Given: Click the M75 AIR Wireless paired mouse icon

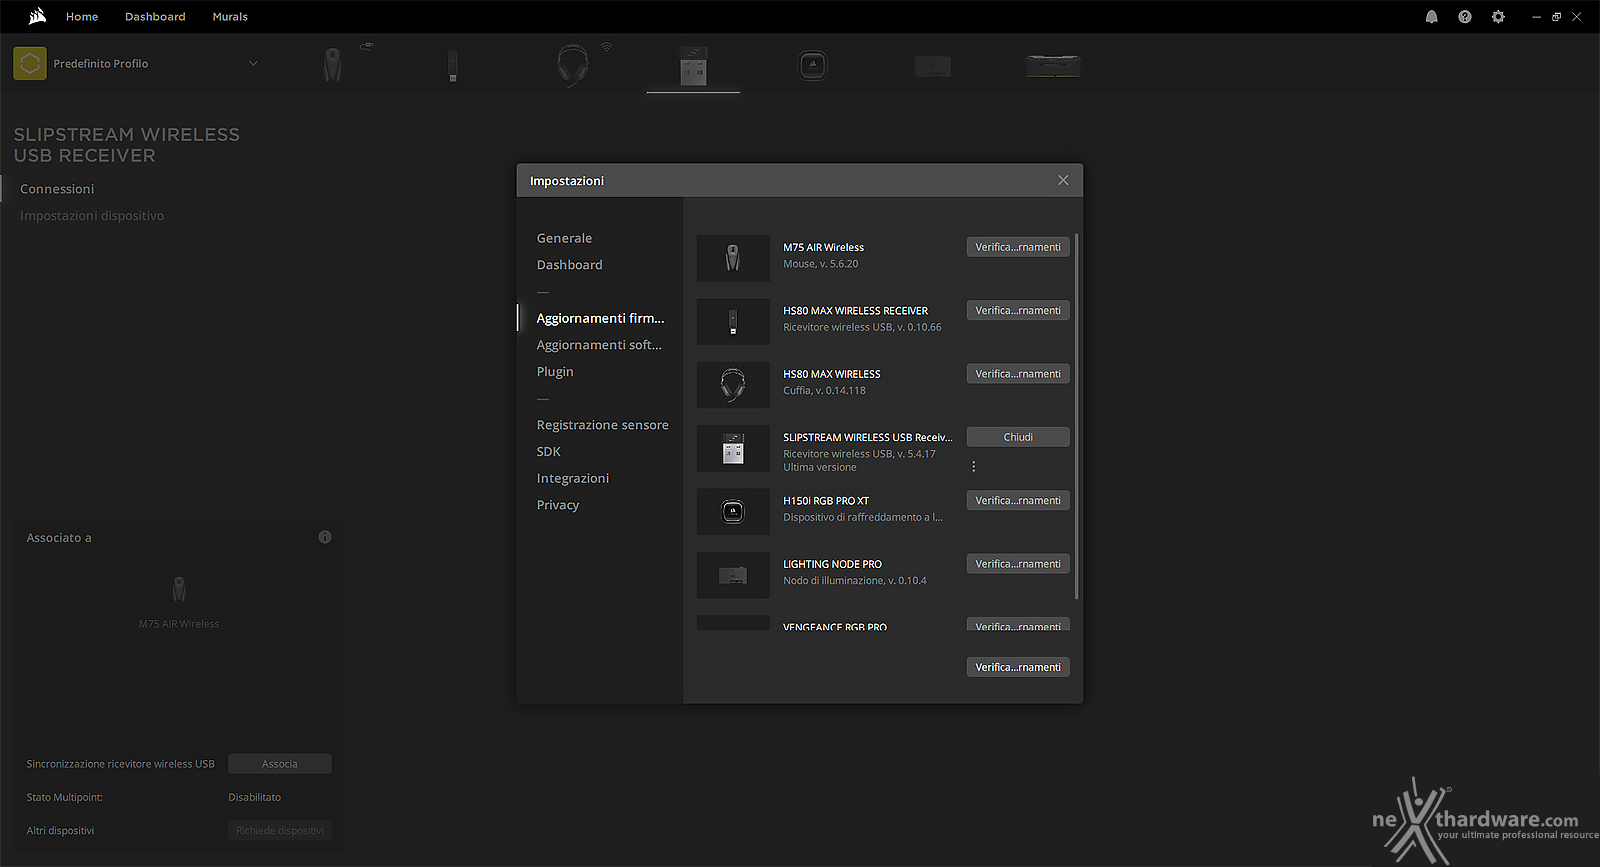Looking at the screenshot, I should click(x=179, y=589).
